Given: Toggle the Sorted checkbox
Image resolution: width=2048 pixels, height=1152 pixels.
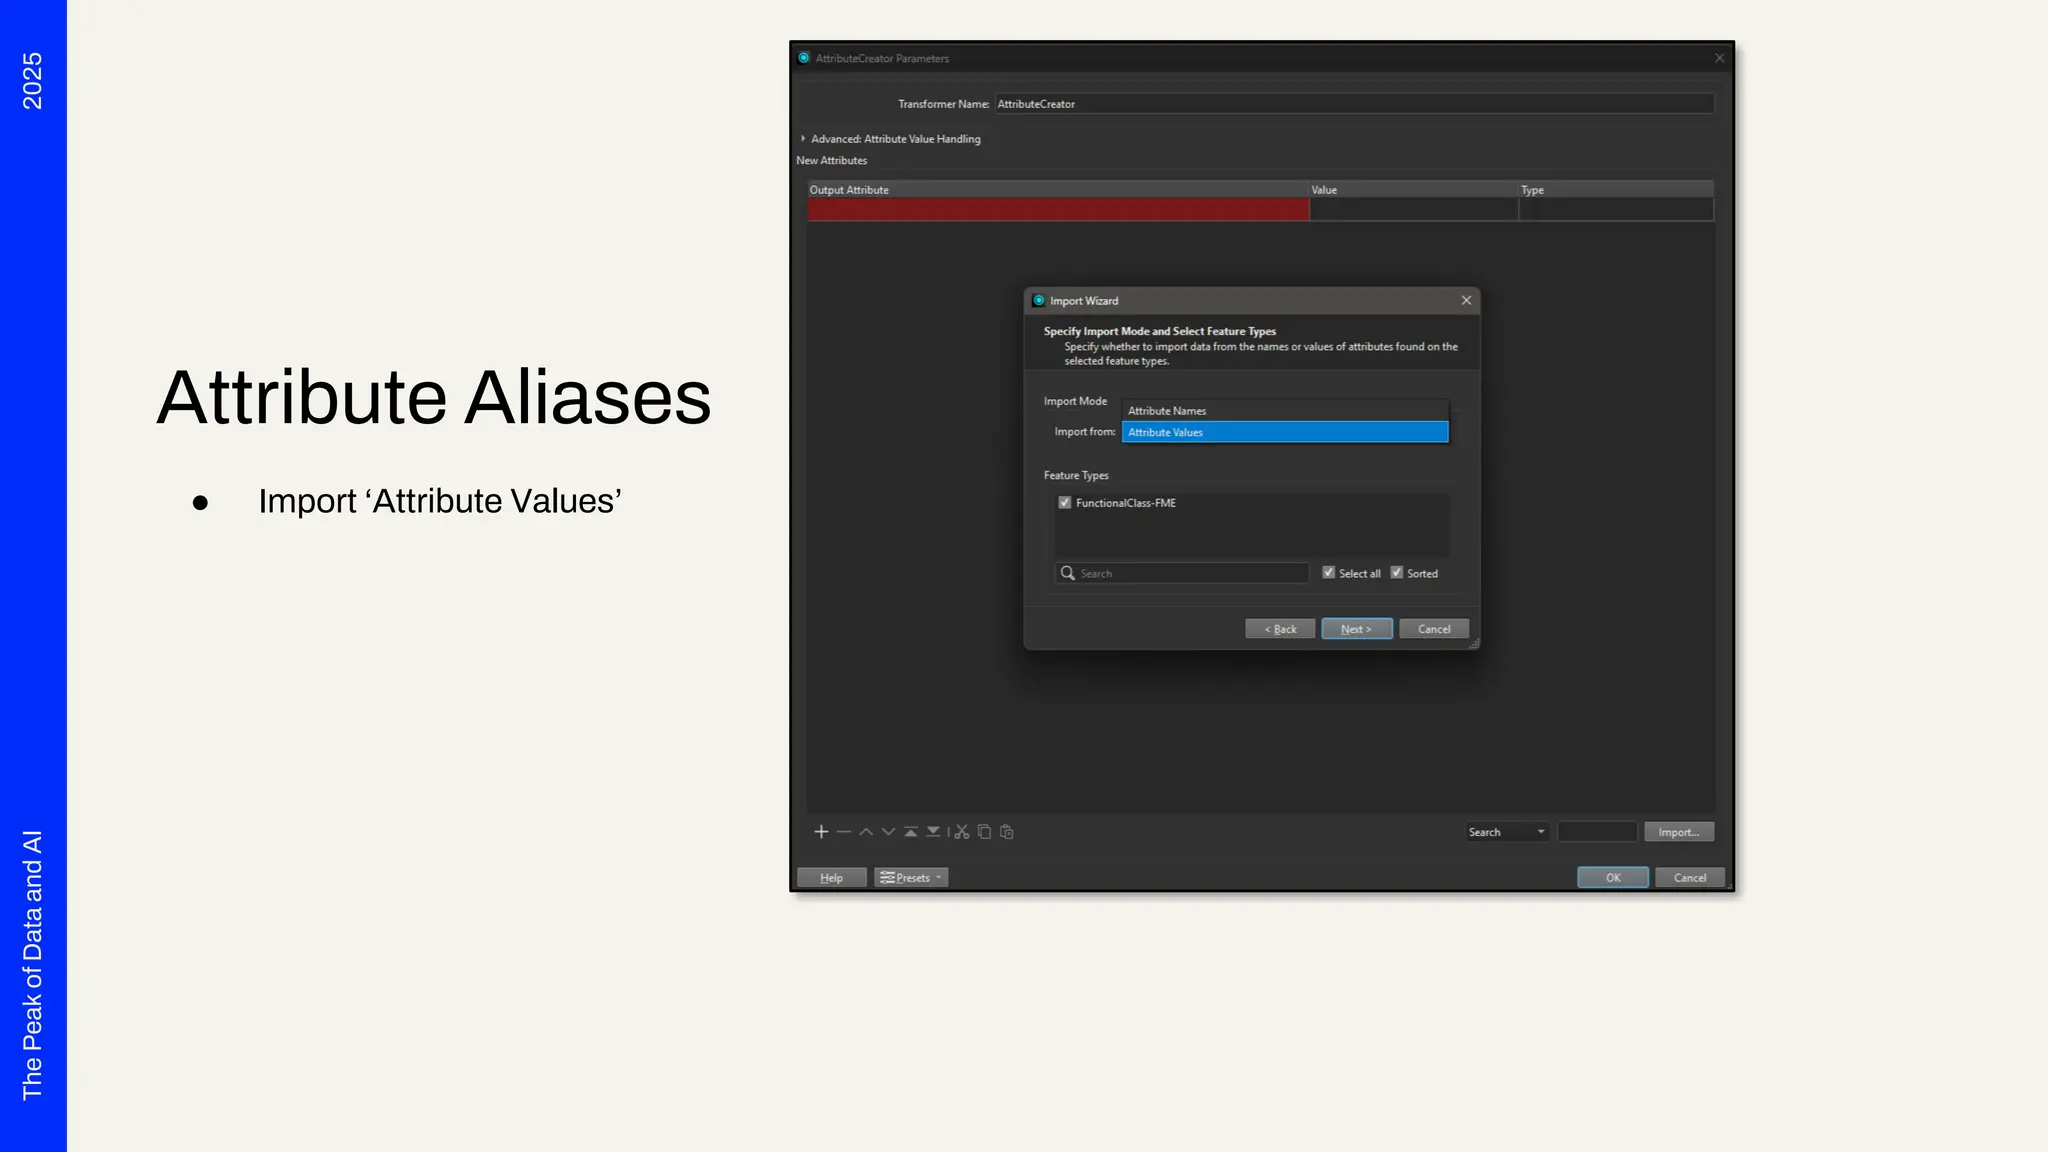Looking at the screenshot, I should (1397, 573).
